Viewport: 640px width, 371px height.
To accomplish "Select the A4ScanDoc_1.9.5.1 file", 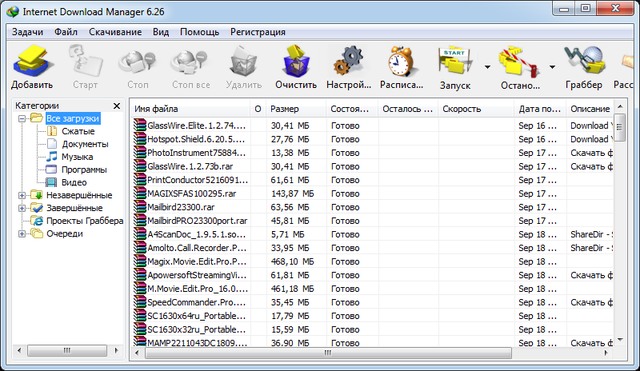I will click(372, 234).
